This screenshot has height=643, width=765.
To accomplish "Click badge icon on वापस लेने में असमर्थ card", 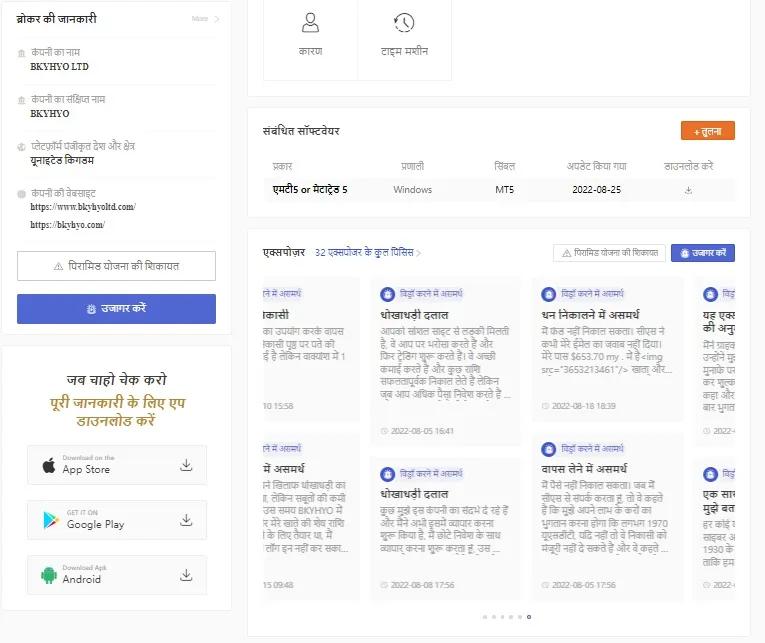I will 549,449.
